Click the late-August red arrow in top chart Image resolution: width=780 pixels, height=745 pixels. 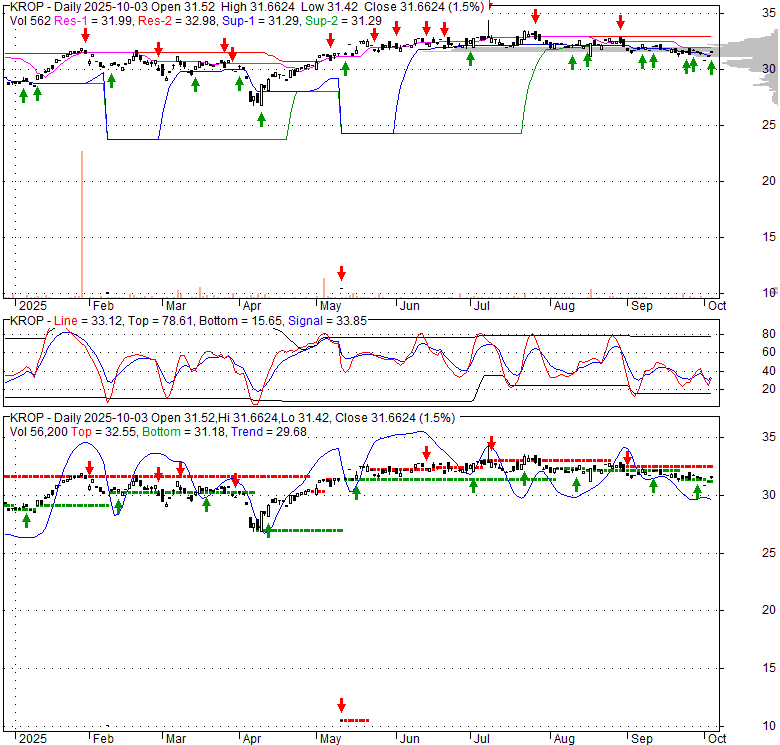pyautogui.click(x=621, y=20)
